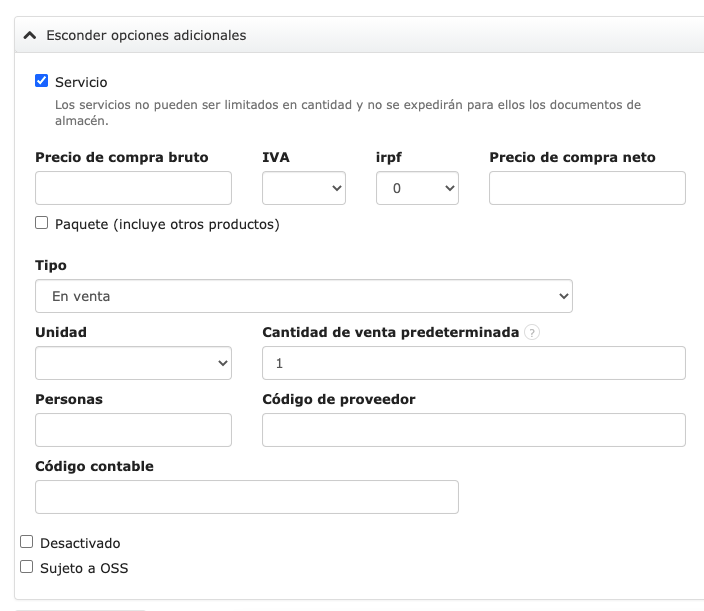Viewport: 704px width, 611px height.
Task: Tick the Desactivado checkbox
Action: point(27,542)
